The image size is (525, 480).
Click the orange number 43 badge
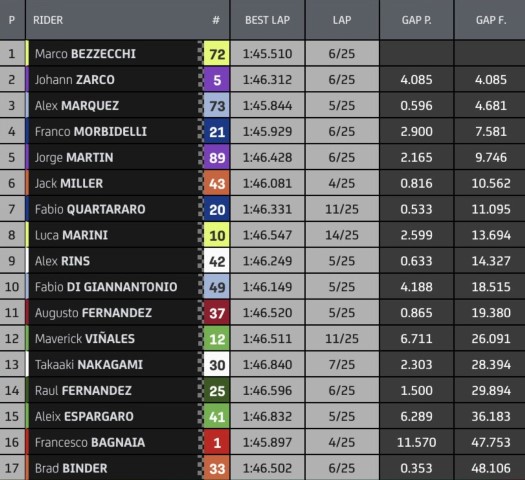click(216, 183)
